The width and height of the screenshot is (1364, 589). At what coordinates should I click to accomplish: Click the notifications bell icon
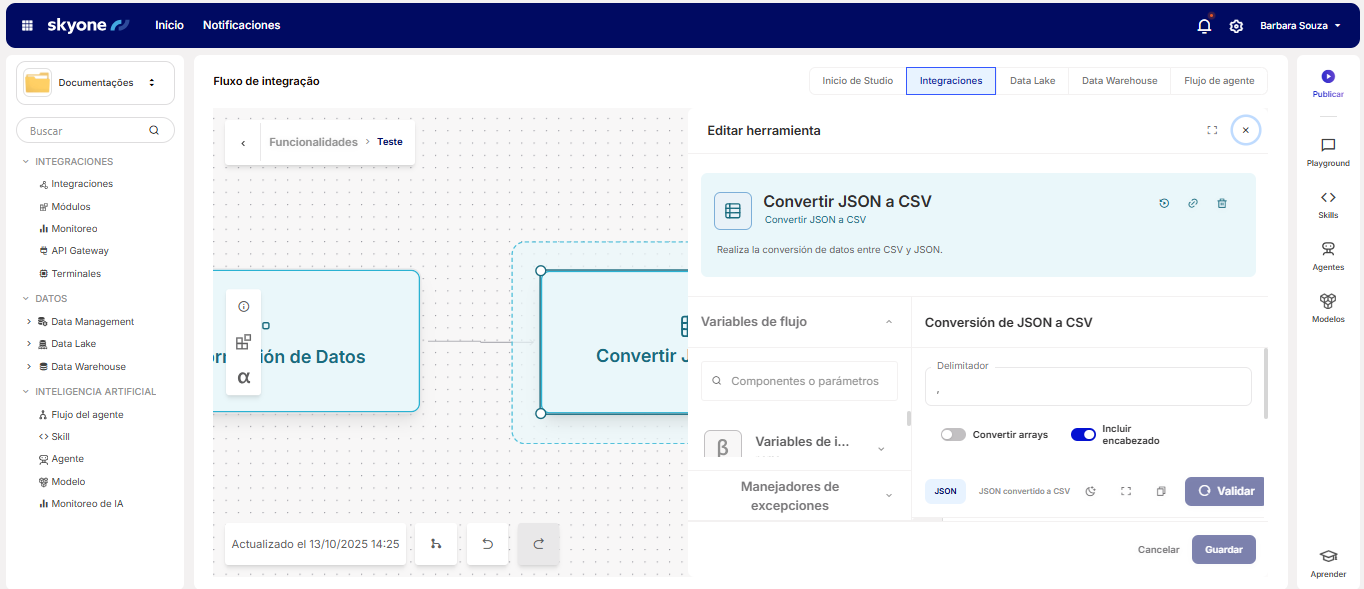1204,26
